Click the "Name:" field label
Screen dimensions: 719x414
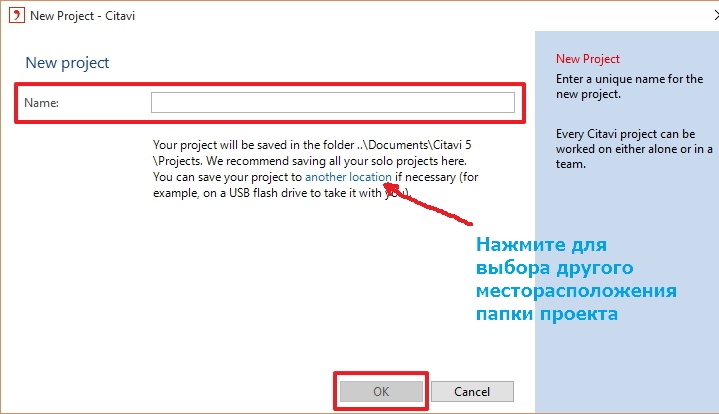pos(41,103)
